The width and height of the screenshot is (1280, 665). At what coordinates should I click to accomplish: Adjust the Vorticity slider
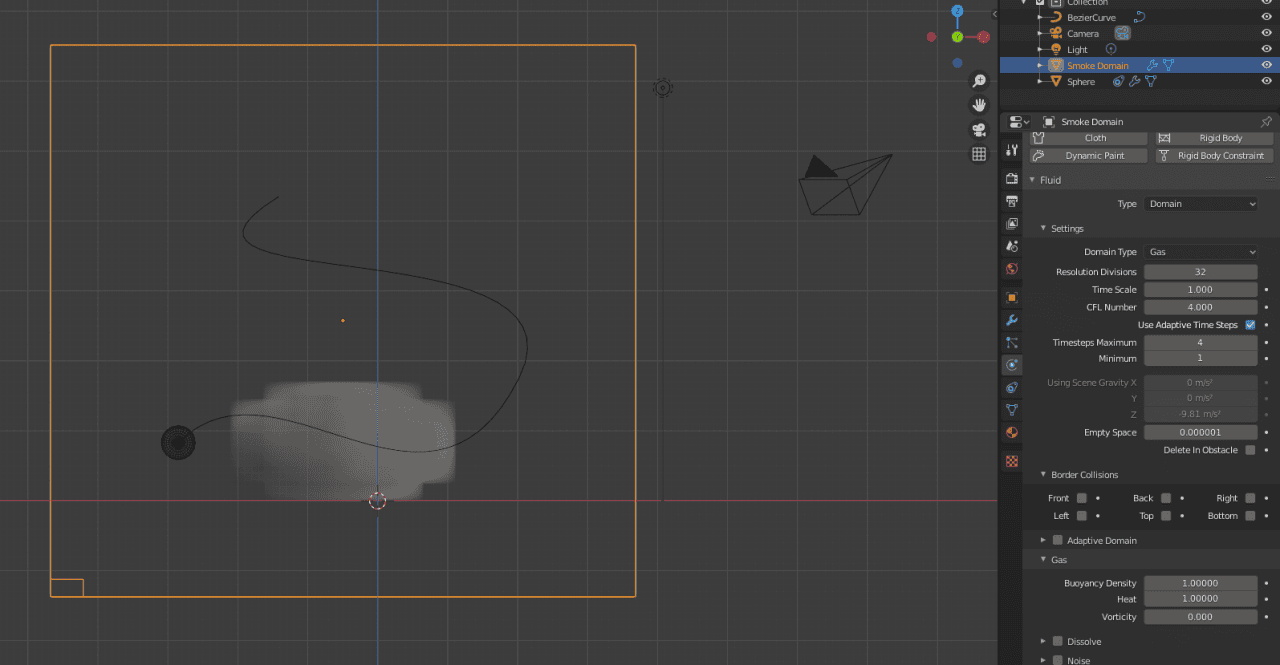coord(1200,616)
